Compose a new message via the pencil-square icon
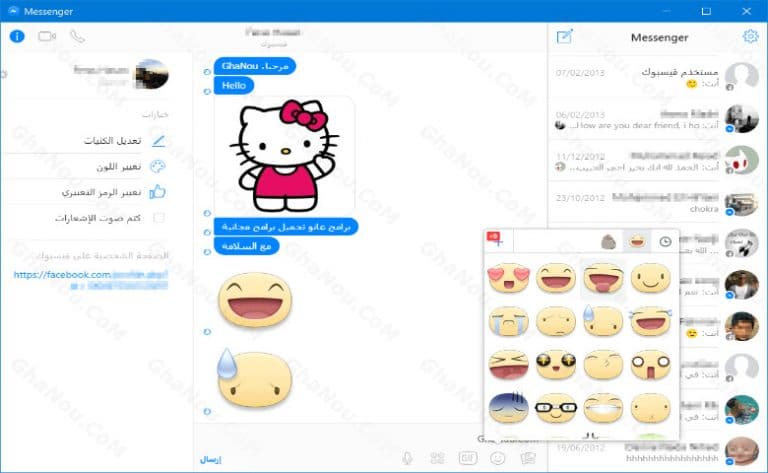This screenshot has width=768, height=473. pyautogui.click(x=565, y=36)
